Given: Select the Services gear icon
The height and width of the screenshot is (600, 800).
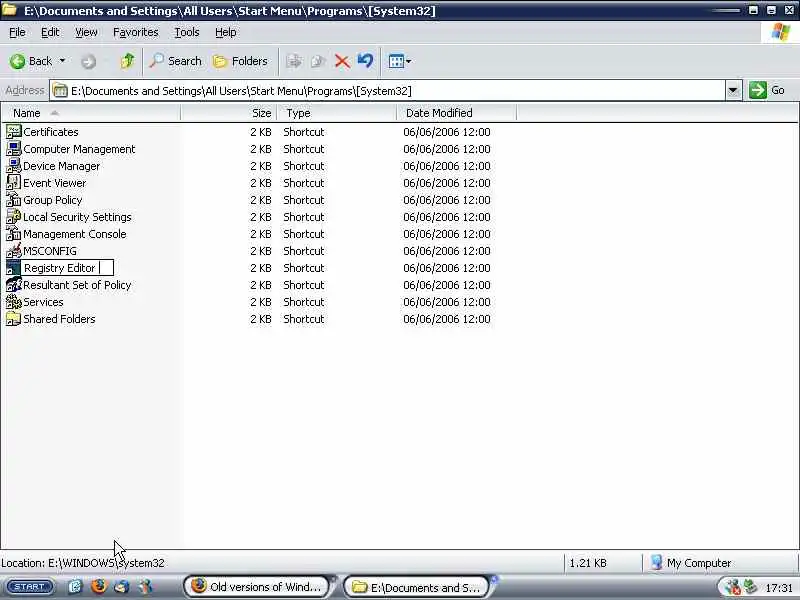Looking at the screenshot, I should (x=13, y=302).
